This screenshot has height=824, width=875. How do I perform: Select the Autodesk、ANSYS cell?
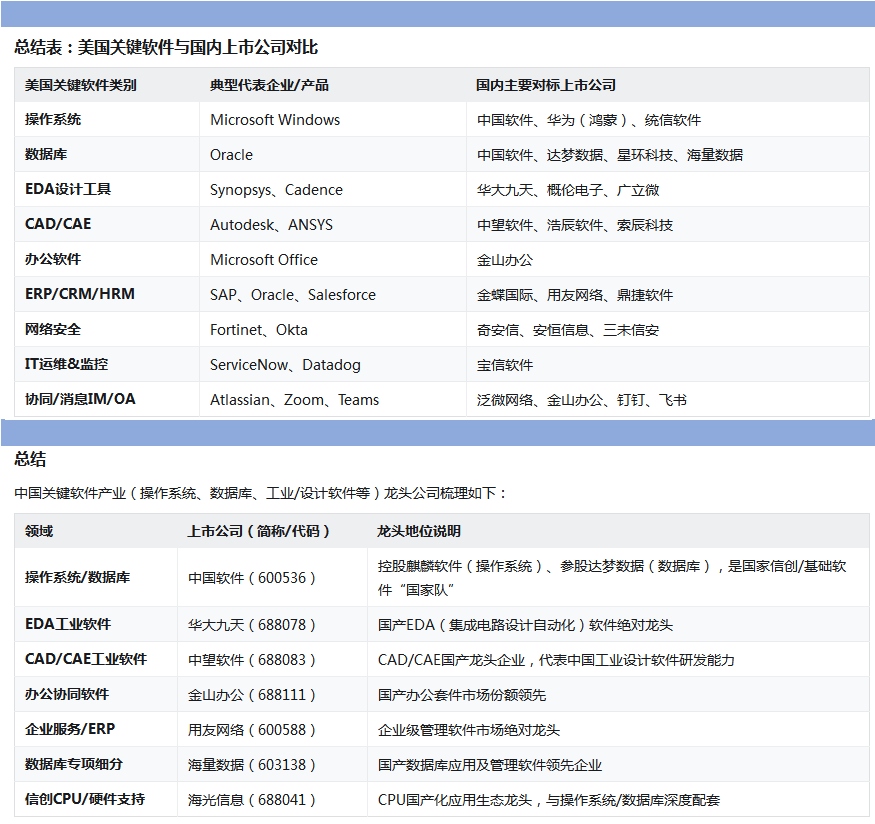[271, 225]
